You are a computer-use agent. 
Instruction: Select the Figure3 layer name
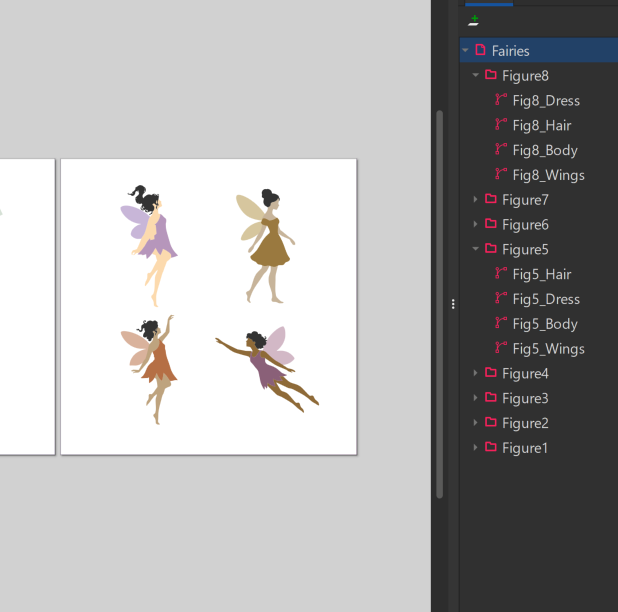pyautogui.click(x=525, y=398)
